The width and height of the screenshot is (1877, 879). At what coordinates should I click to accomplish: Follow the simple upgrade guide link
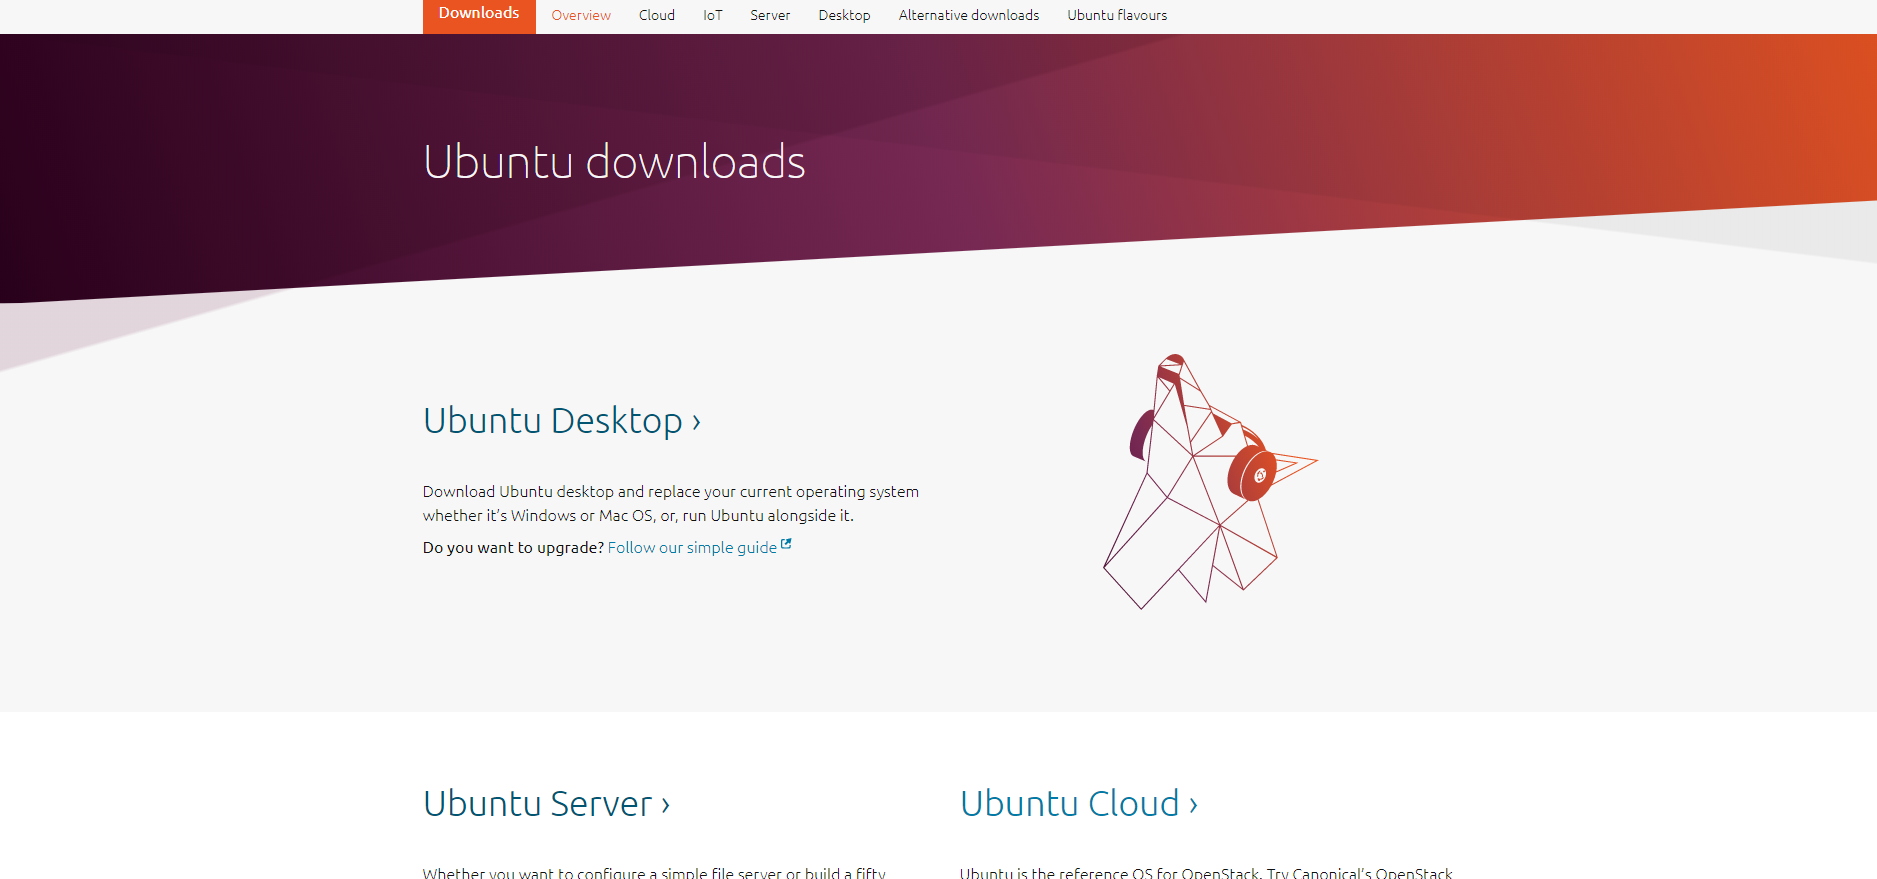pos(692,548)
